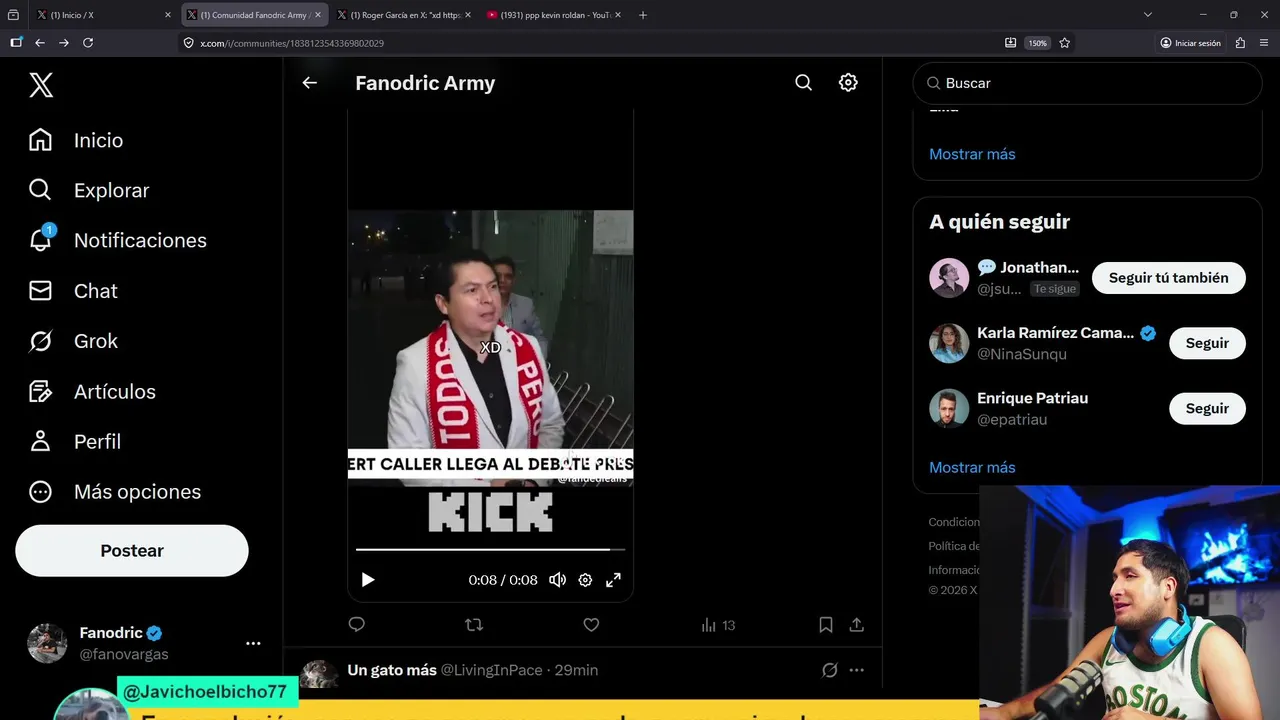Bookmark the video post

coord(826,625)
